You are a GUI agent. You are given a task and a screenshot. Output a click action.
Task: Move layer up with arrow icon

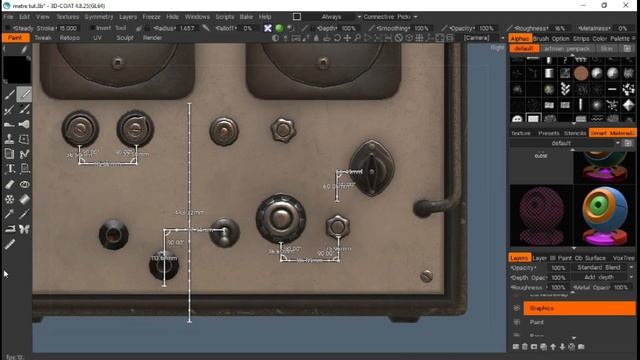pos(553,347)
